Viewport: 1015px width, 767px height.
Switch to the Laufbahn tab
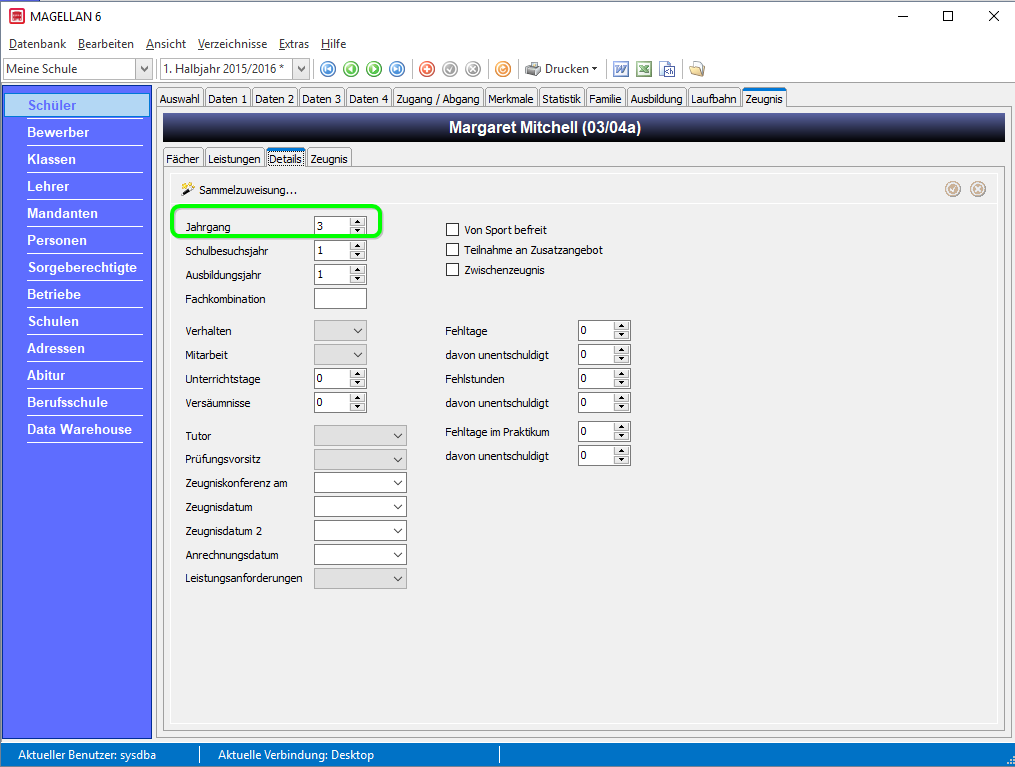[x=713, y=98]
